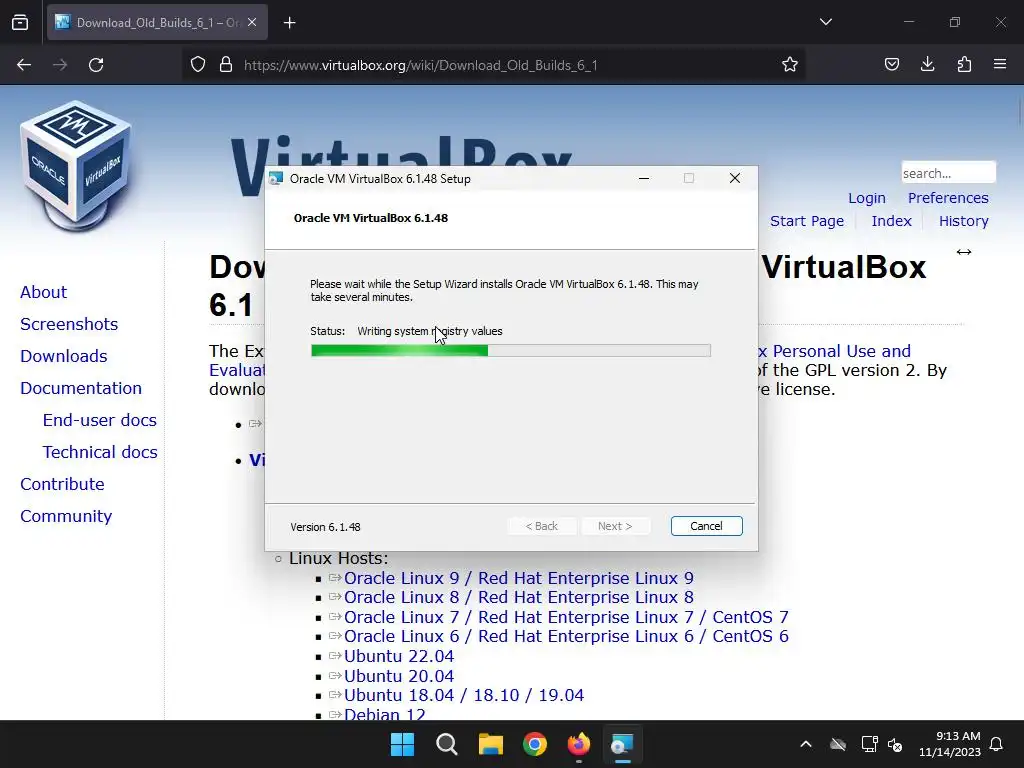
Task: Open the Login link
Action: click(867, 198)
